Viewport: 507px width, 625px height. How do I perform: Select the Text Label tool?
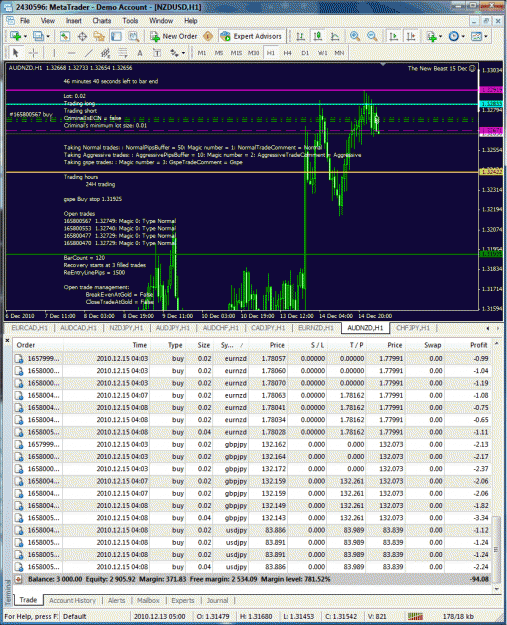pyautogui.click(x=157, y=53)
